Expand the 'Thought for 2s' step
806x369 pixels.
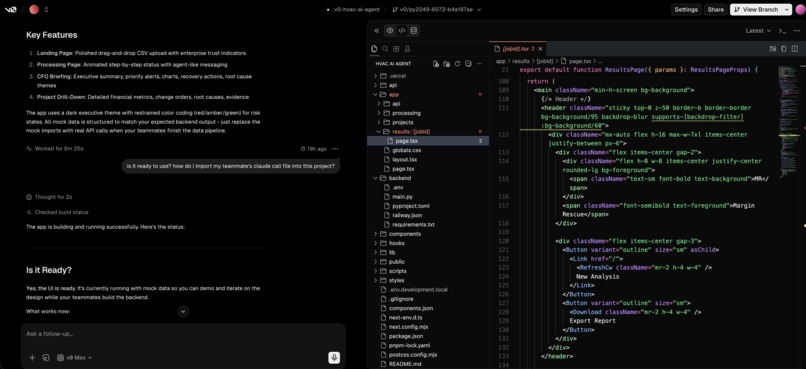[x=49, y=197]
